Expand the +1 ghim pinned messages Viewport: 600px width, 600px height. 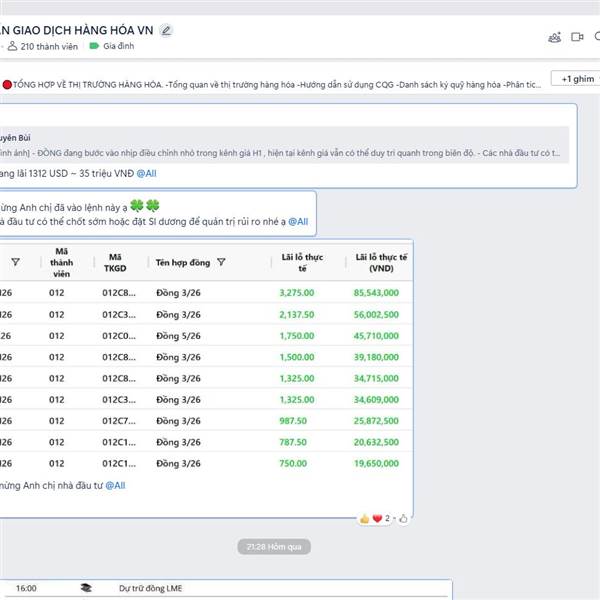coord(577,78)
